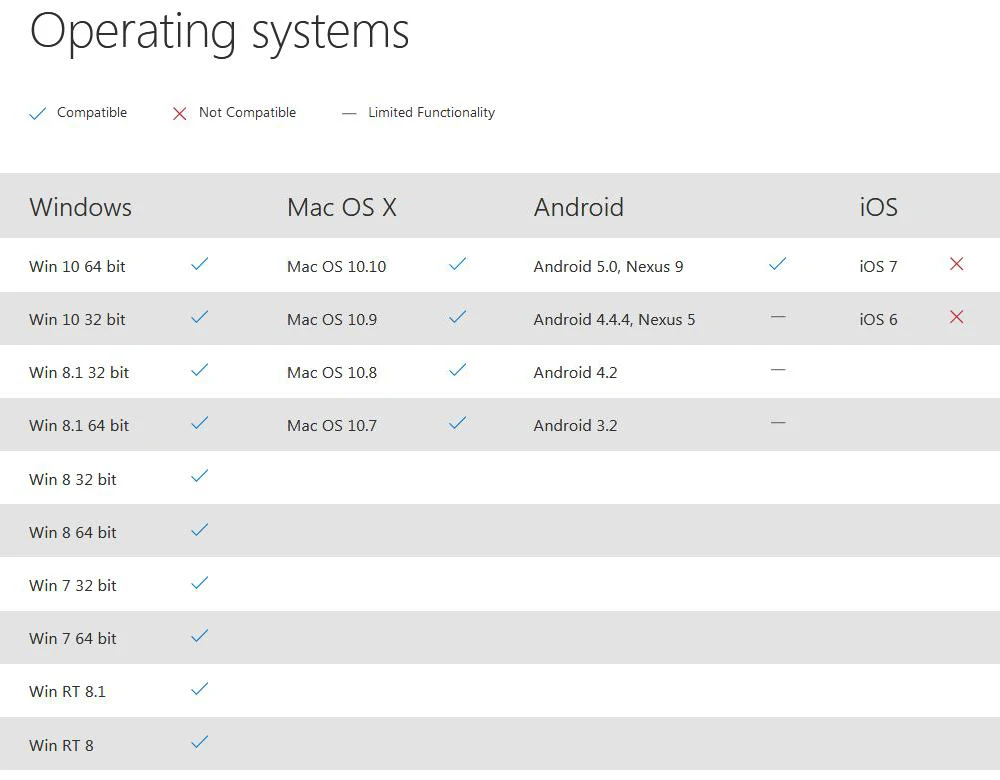
Task: Click the checkmark beside Mac OS 10.10
Action: coord(458,264)
